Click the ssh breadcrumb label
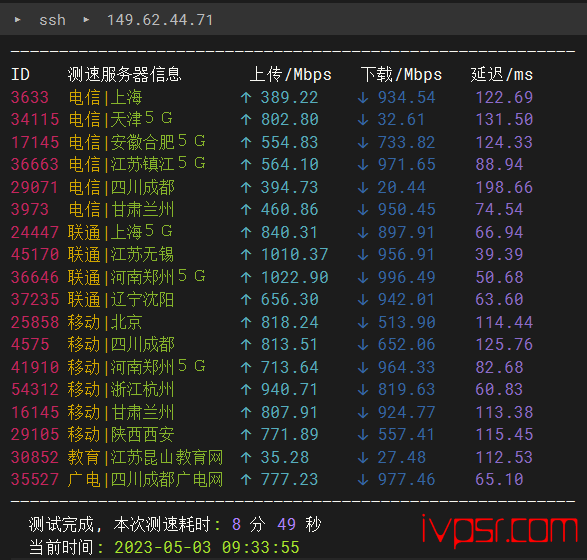This screenshot has height=560, width=587. tap(52, 20)
